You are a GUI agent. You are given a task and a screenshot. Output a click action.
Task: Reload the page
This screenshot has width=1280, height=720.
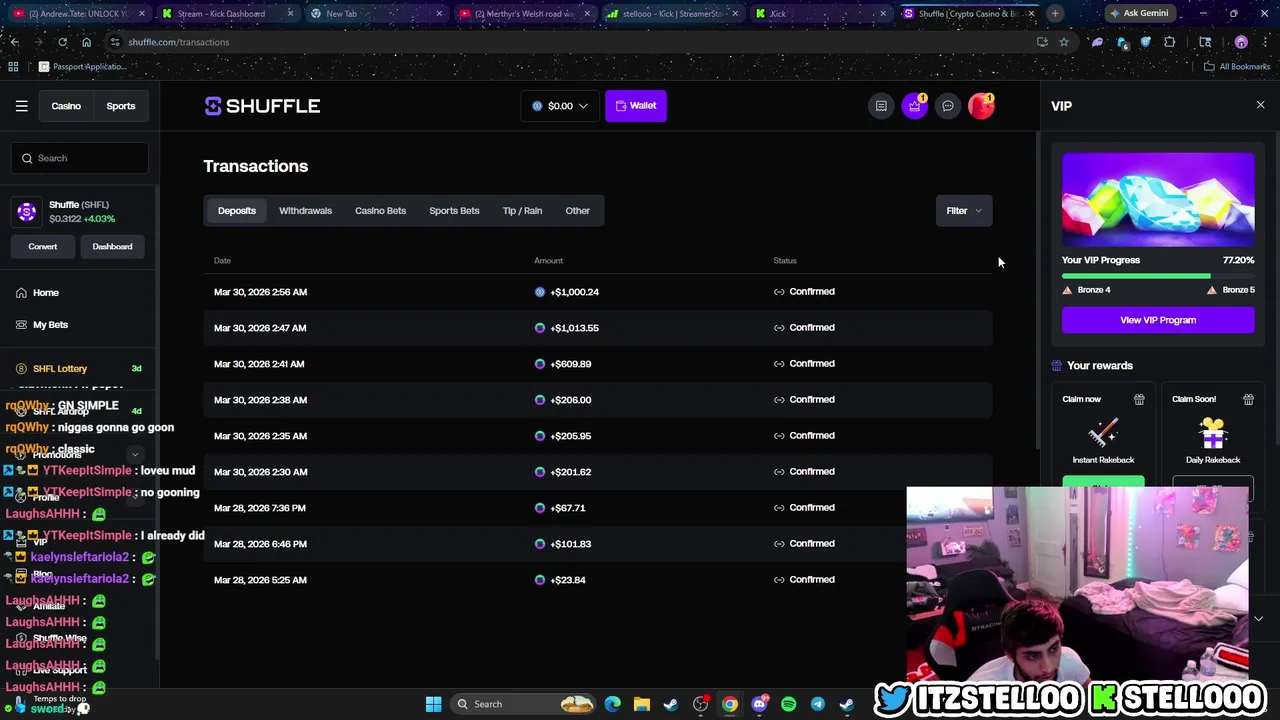62,42
